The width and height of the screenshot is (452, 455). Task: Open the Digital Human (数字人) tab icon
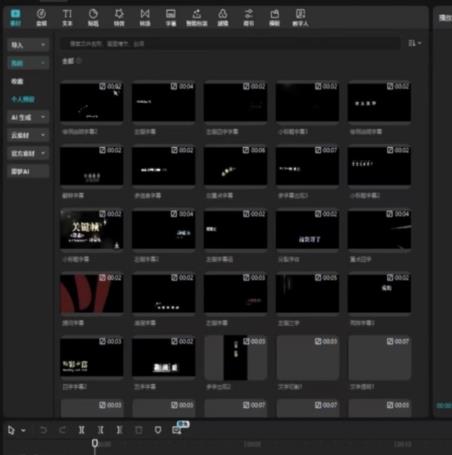tap(300, 17)
